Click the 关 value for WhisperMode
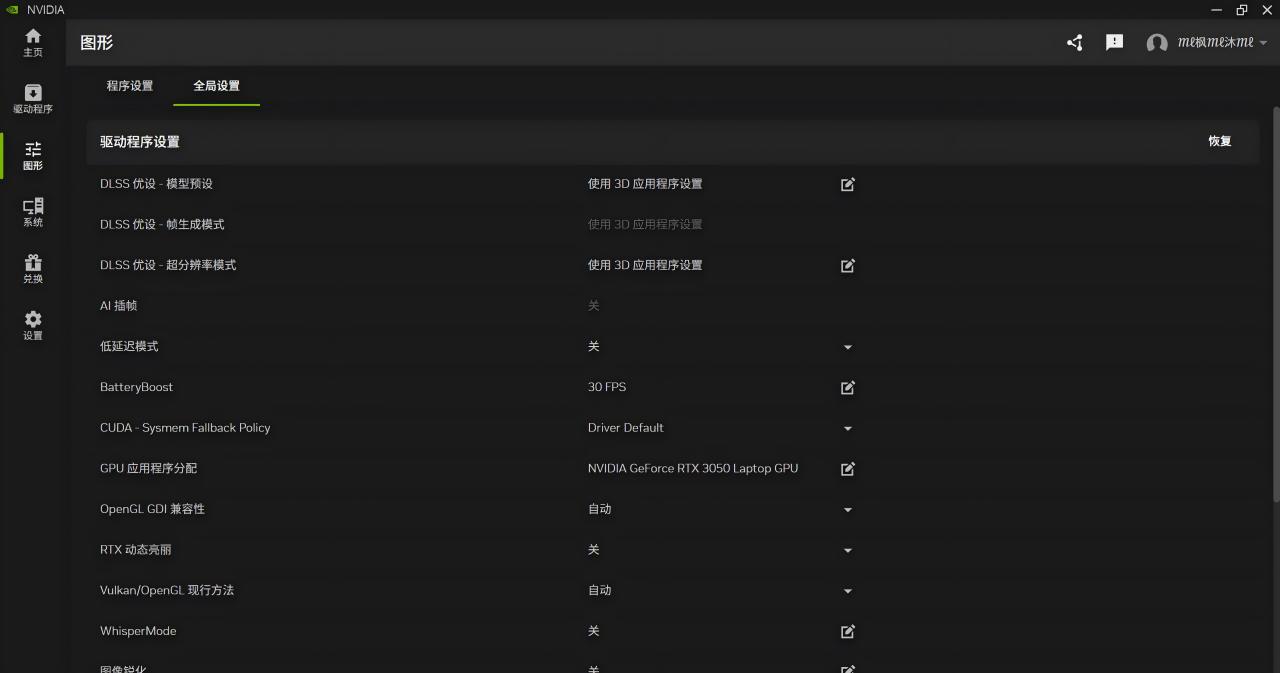 coord(594,631)
